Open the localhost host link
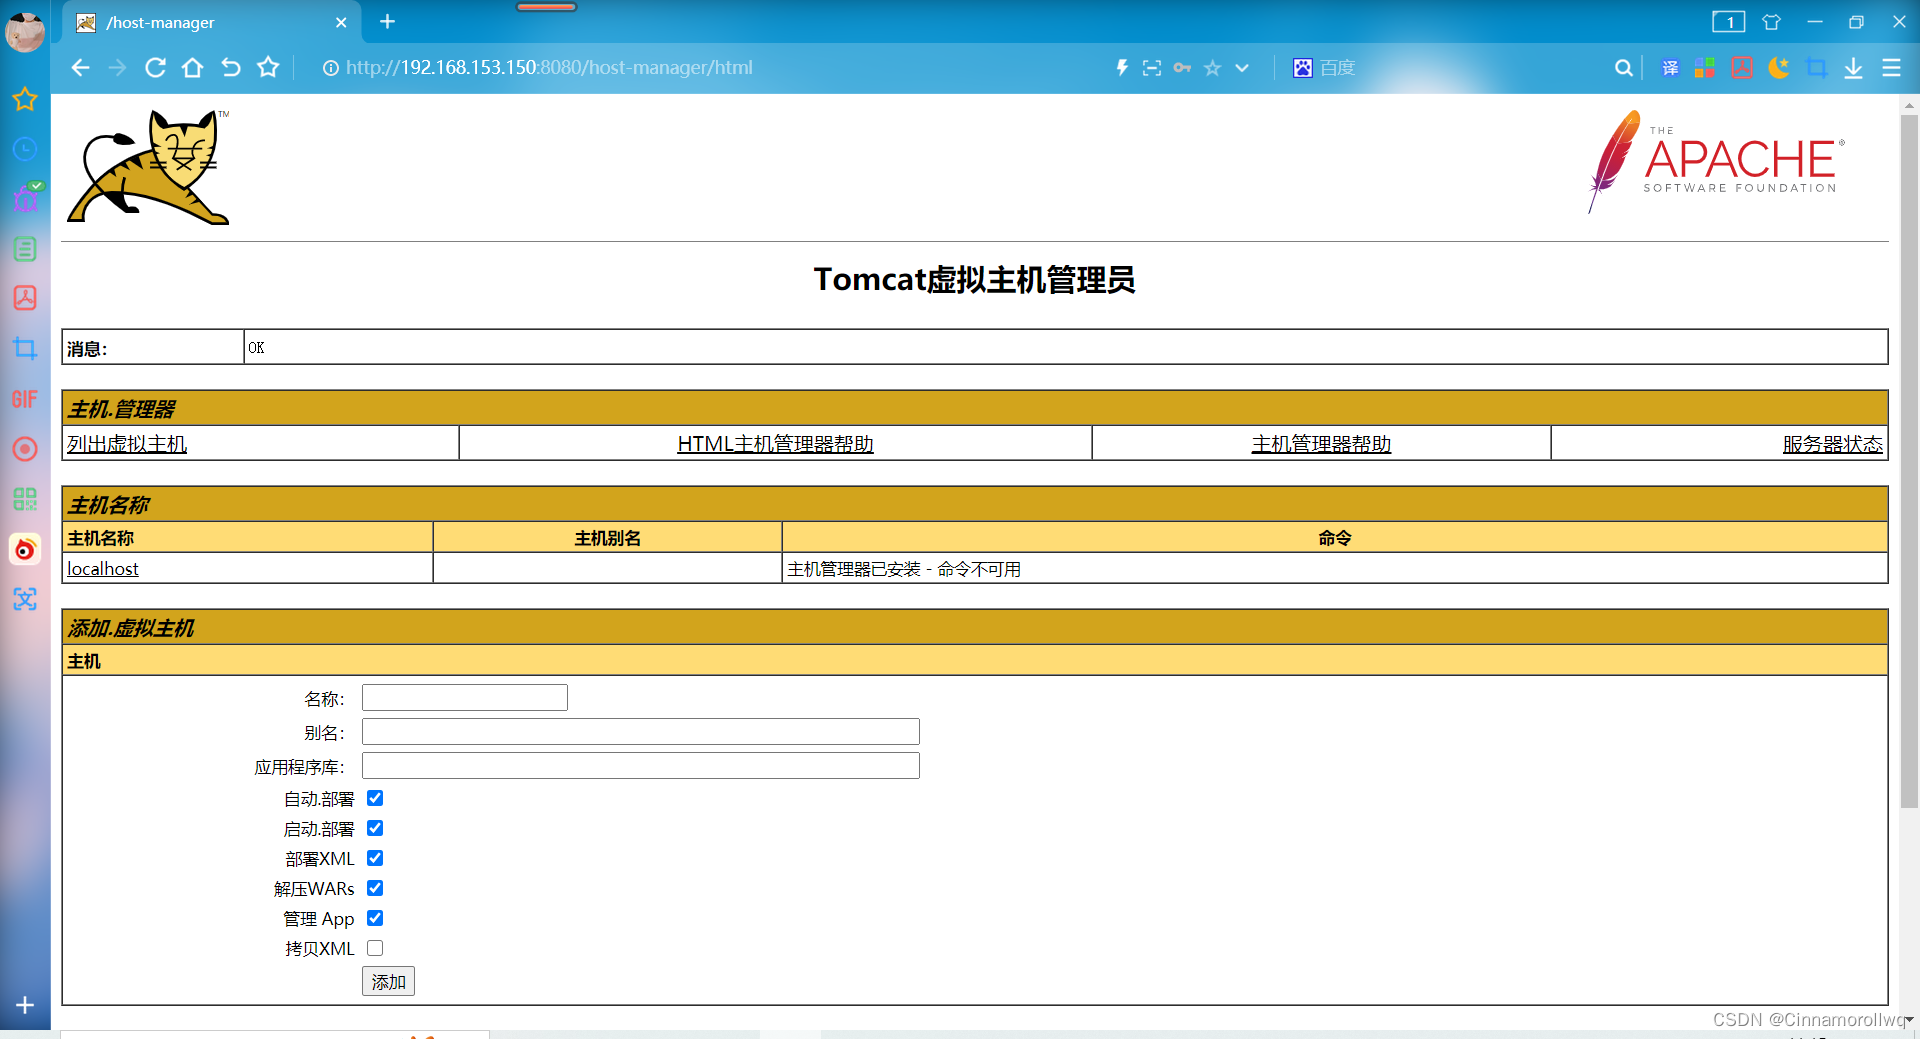 (102, 568)
